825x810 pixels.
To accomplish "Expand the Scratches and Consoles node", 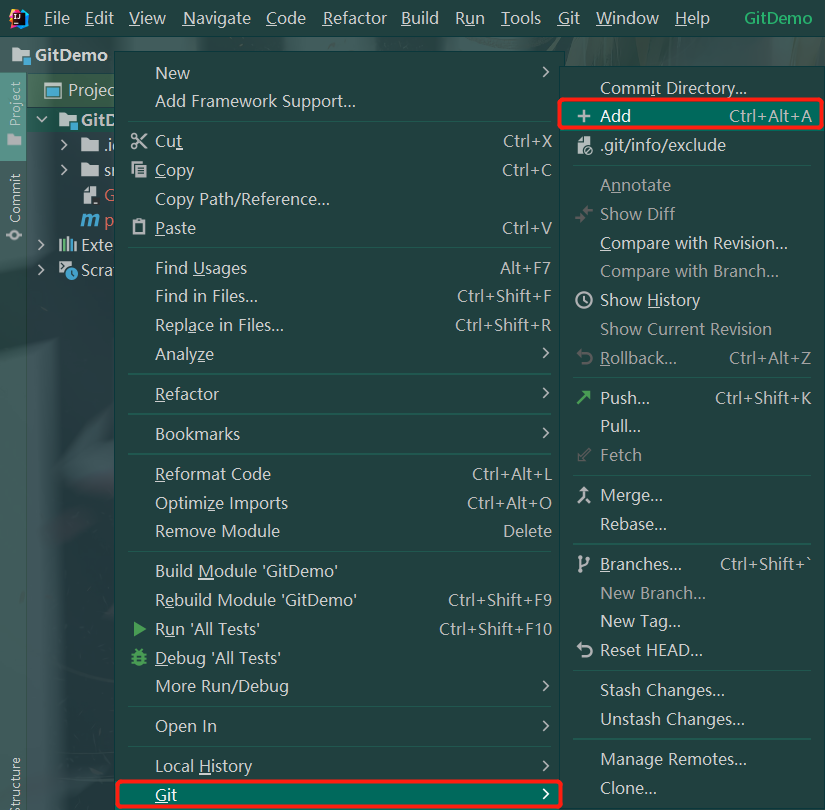I will pyautogui.click(x=41, y=270).
